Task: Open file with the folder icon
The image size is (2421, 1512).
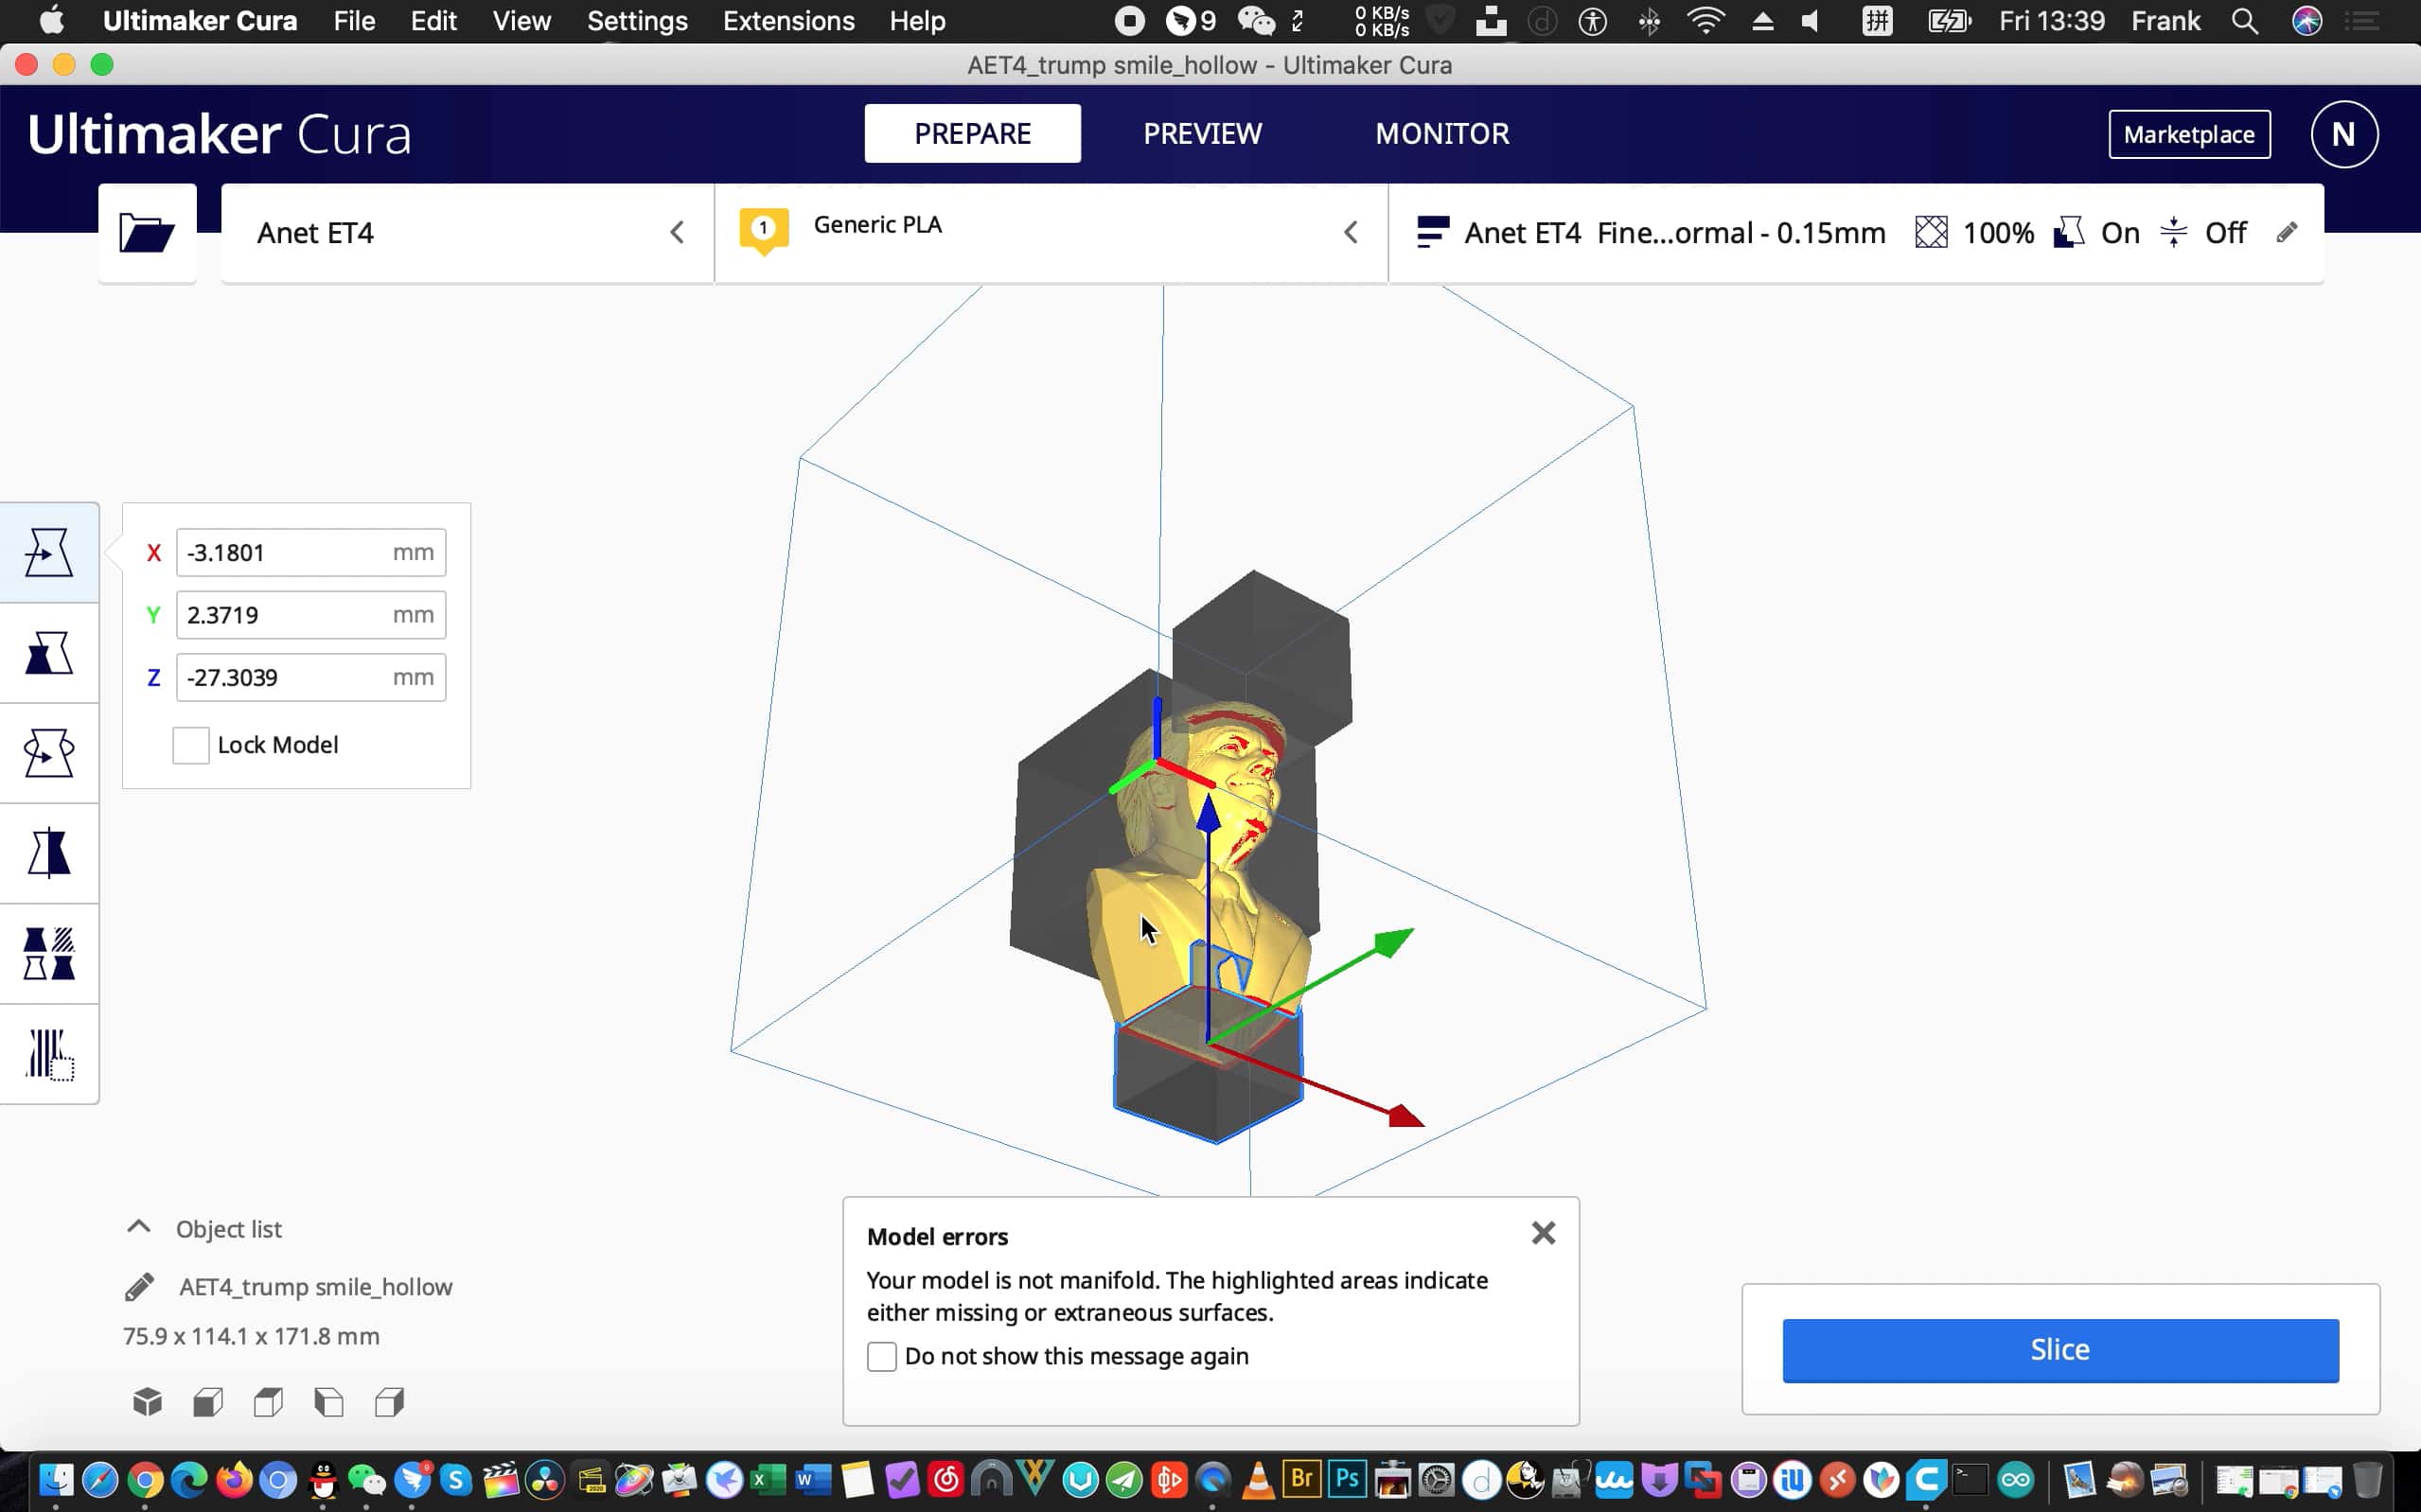Action: coord(147,233)
